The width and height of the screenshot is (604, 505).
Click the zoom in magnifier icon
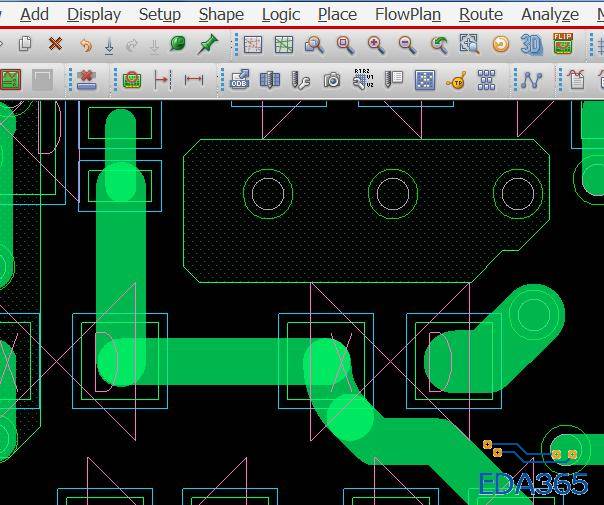pos(376,44)
